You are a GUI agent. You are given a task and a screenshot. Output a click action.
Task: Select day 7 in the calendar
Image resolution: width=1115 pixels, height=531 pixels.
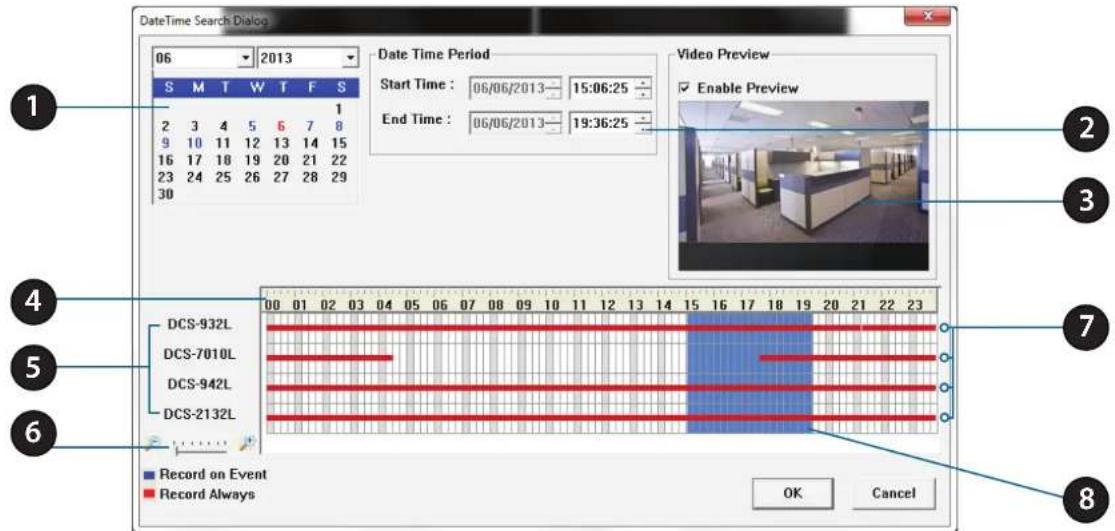(310, 126)
